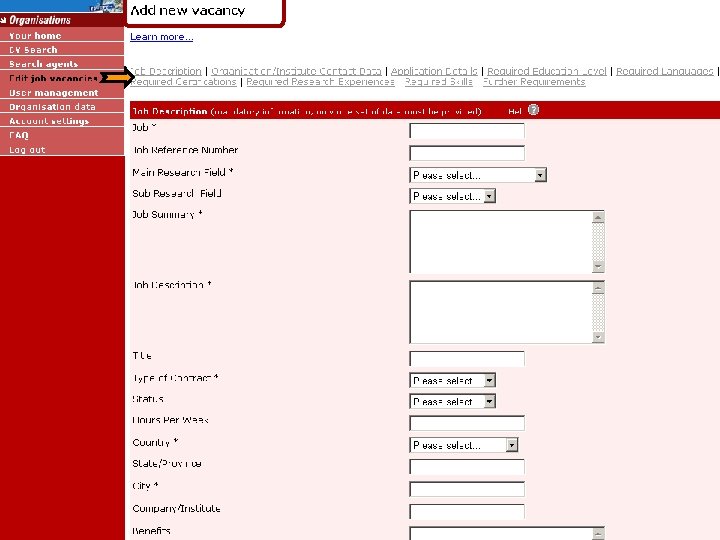Expand the Status dropdown
Image resolution: width=720 pixels, height=540 pixels.
click(452, 401)
